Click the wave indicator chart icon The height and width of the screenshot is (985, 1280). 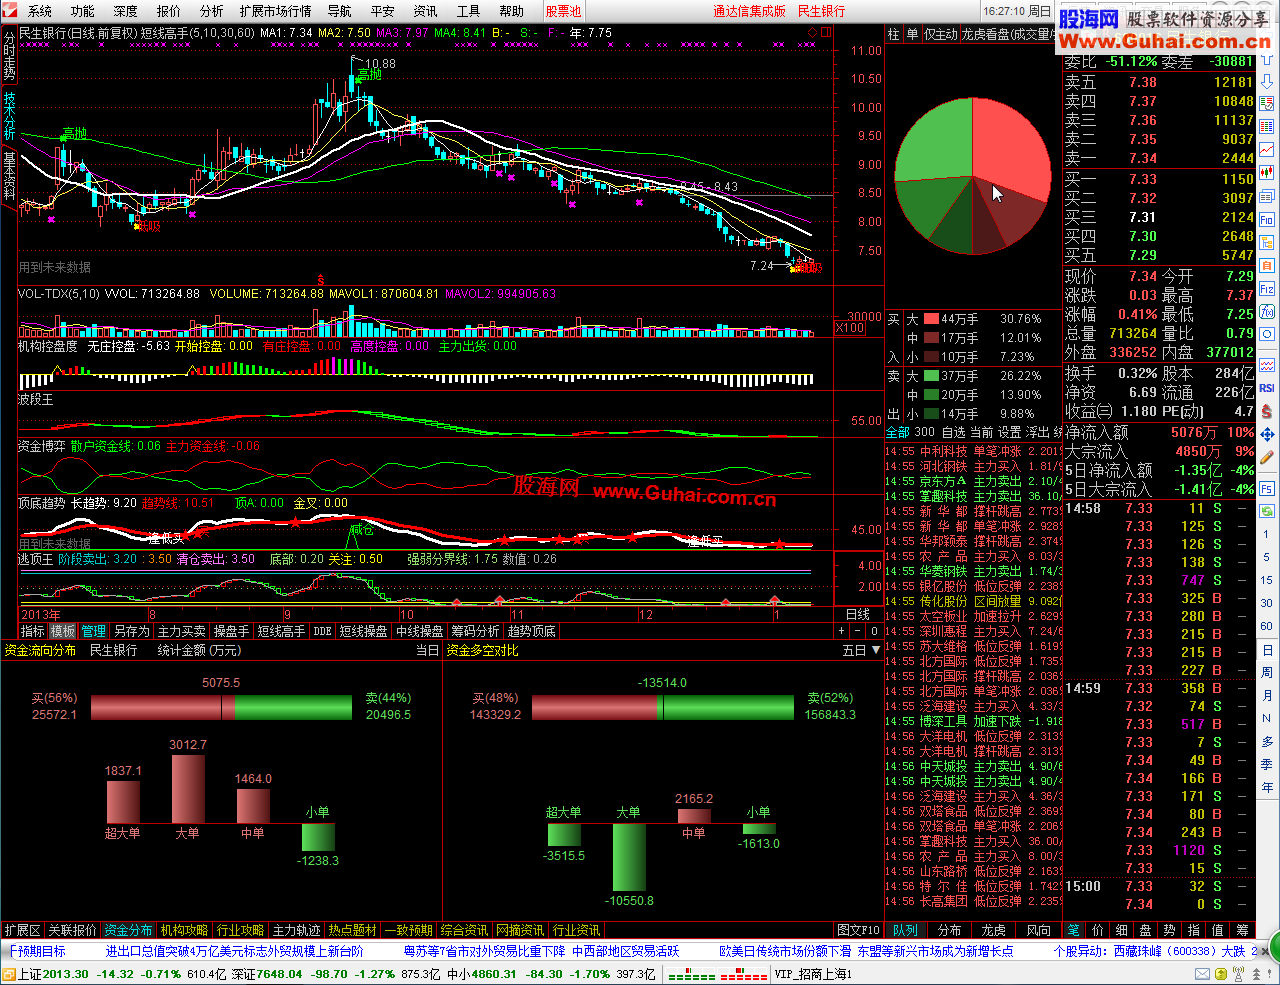click(x=1267, y=365)
